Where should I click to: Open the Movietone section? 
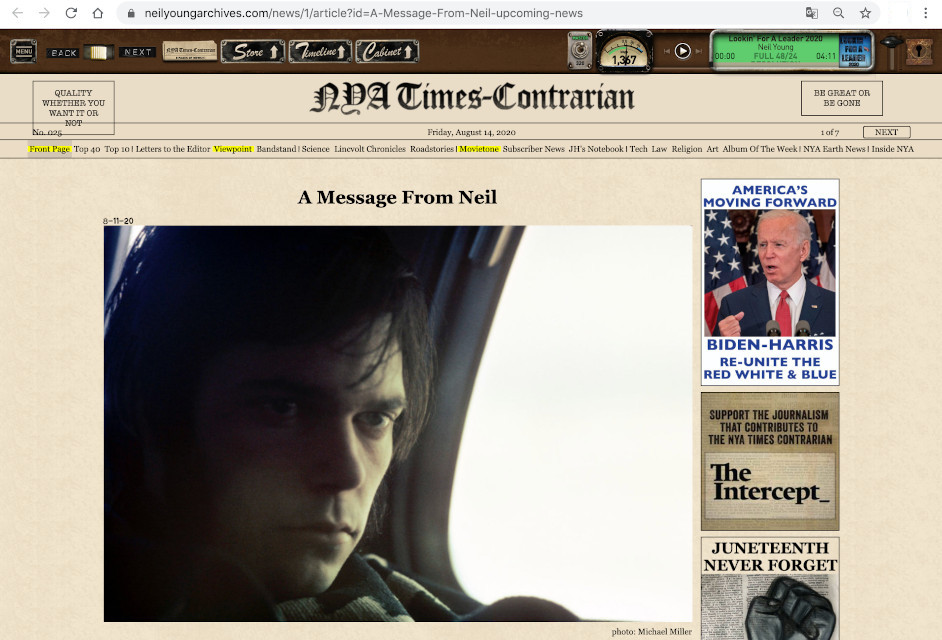[x=479, y=149]
